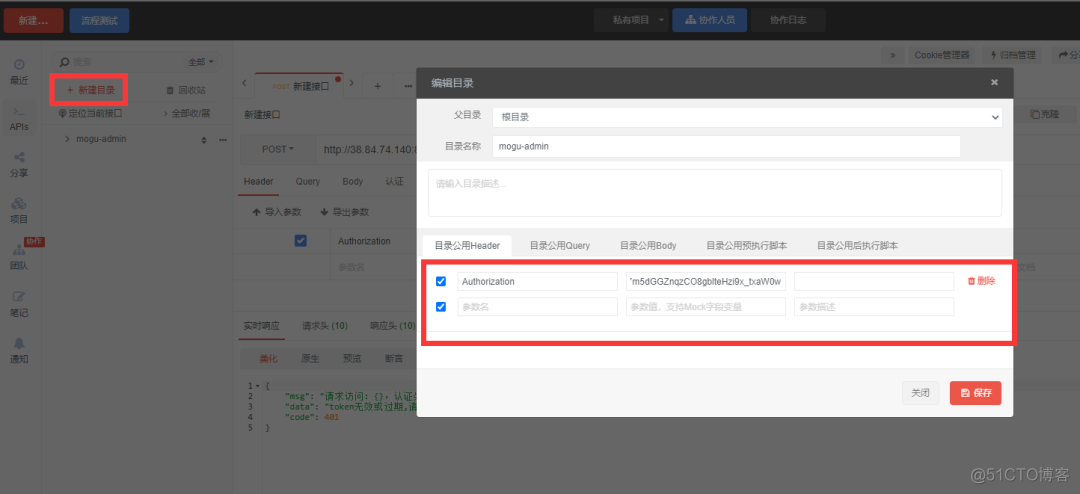Screen dimensions: 1080x494
Task: Click the 回收站 recycle bin
Action: [185, 90]
